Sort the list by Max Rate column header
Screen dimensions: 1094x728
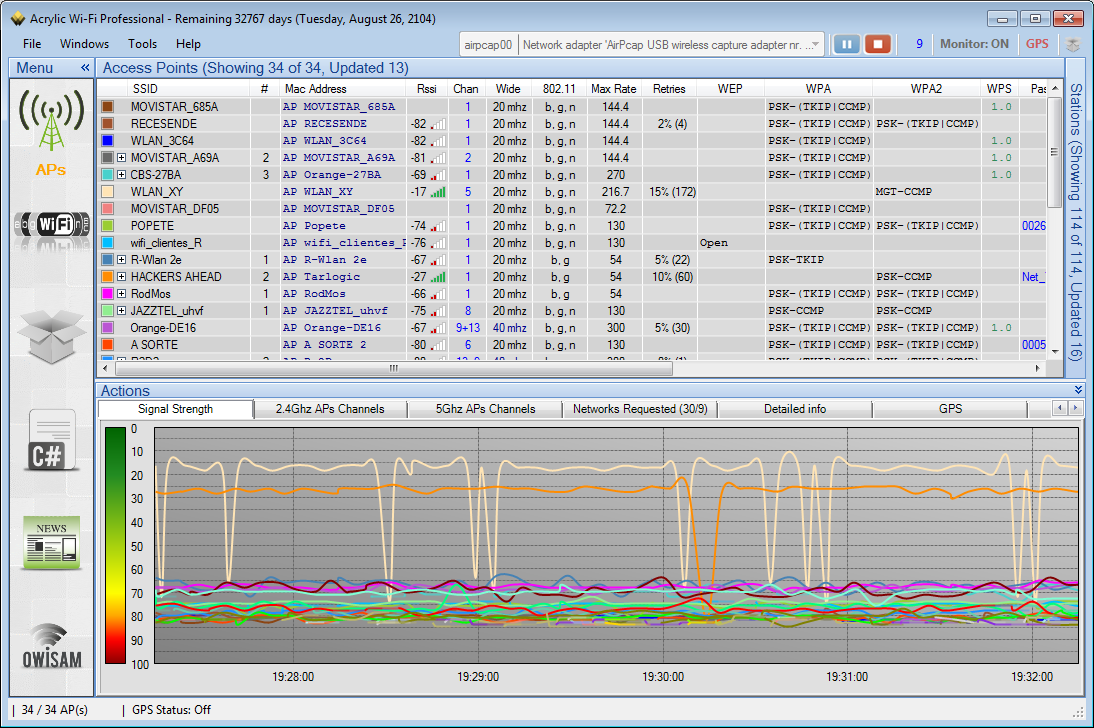(613, 89)
